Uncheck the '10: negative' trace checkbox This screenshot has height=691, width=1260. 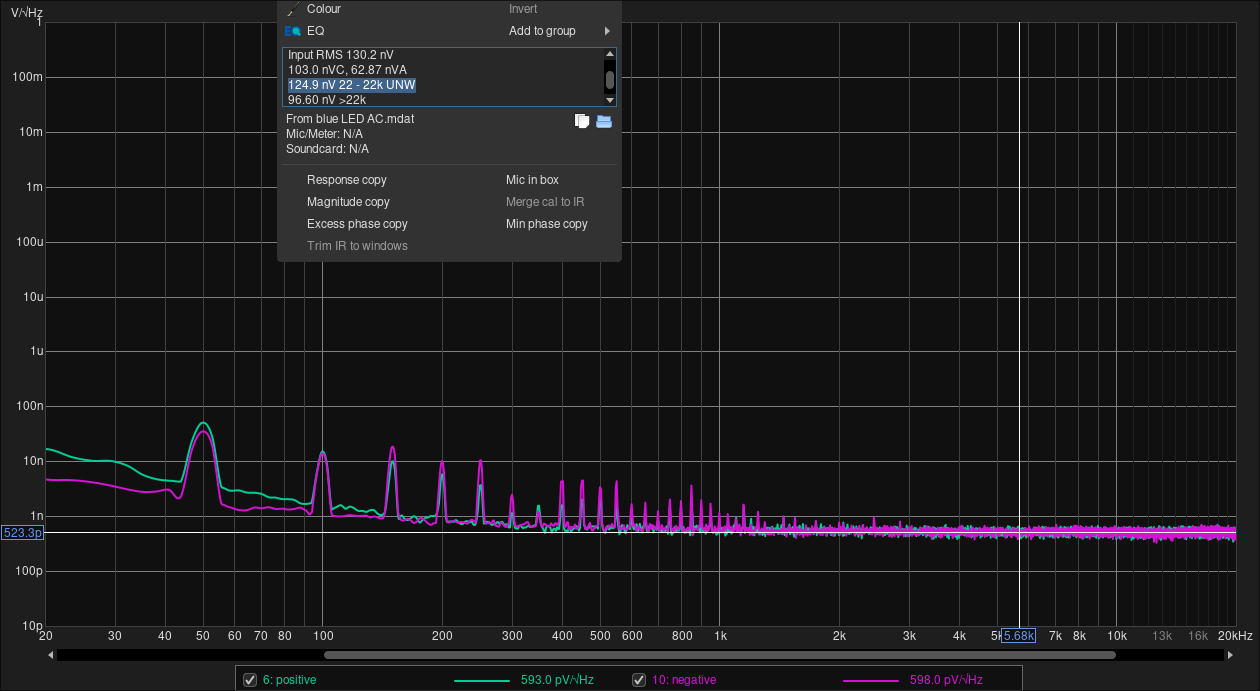[x=639, y=680]
